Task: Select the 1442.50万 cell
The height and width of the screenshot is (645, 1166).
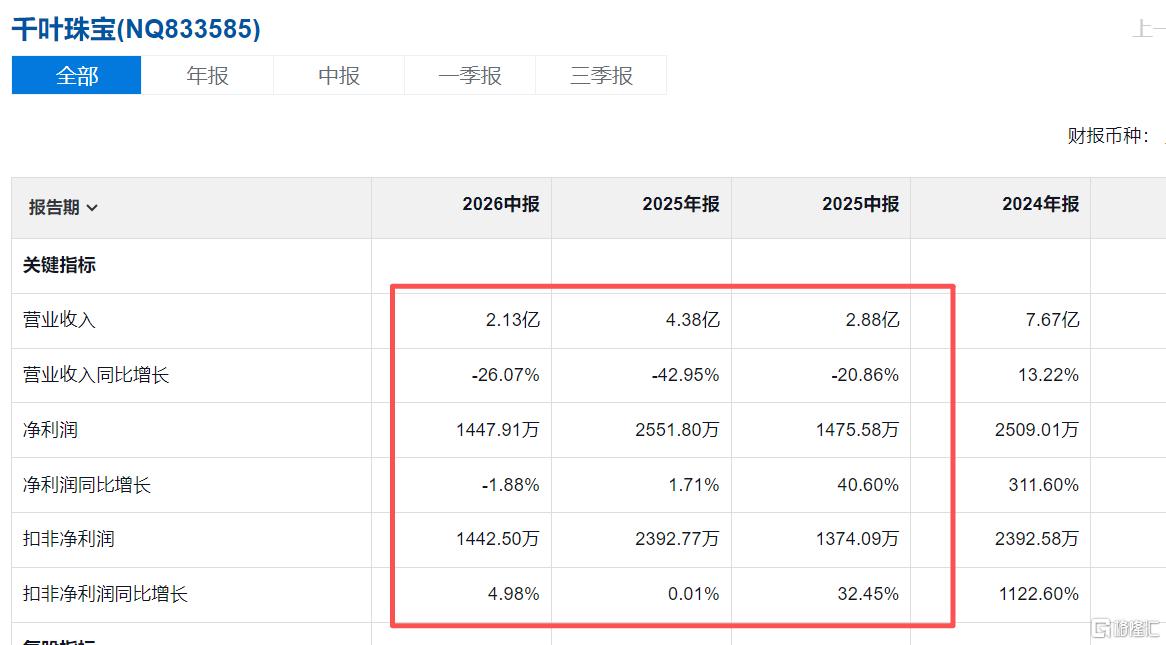Action: [x=498, y=539]
